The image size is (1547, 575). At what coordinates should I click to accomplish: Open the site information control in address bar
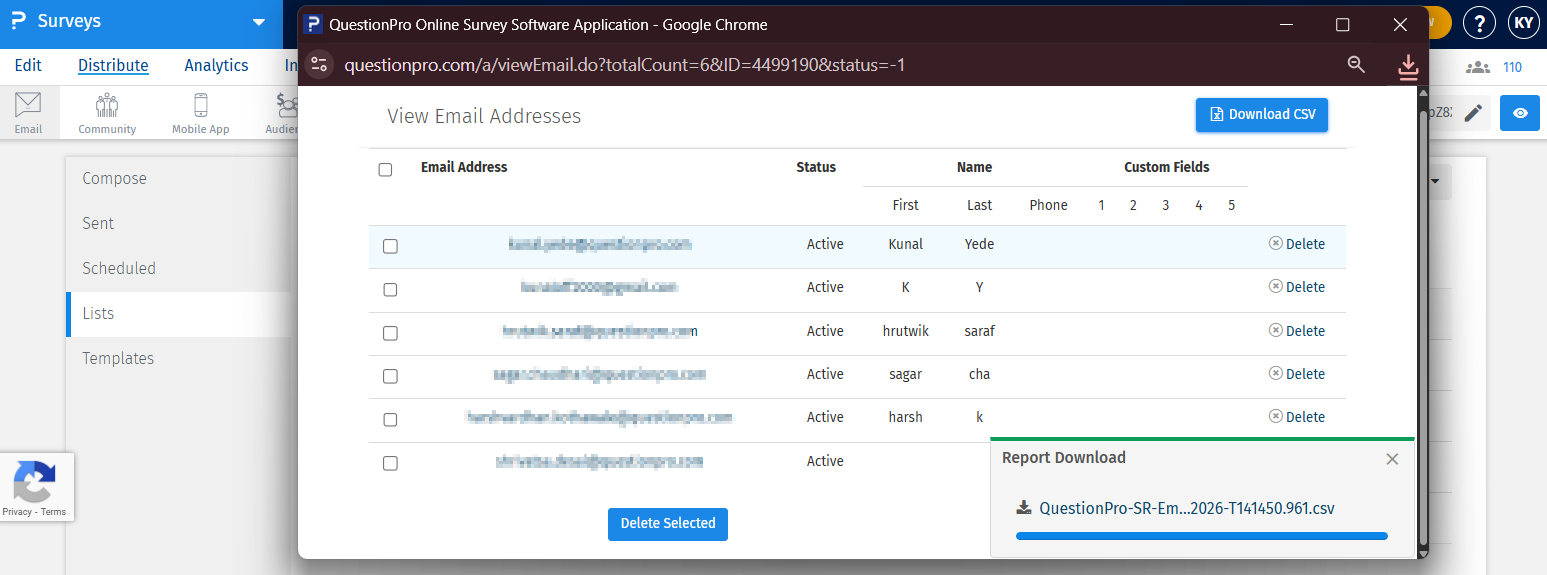319,65
